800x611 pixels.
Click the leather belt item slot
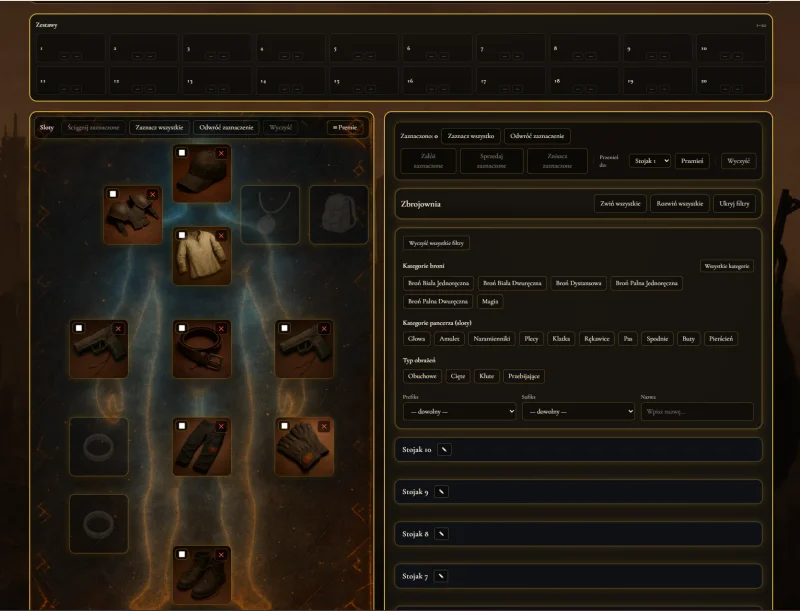tap(202, 350)
